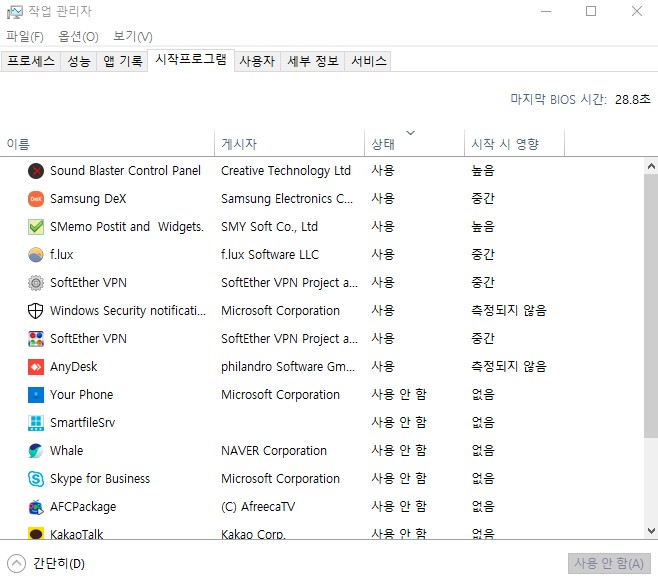
Task: Select the Your Phone entry name
Action: [81, 395]
